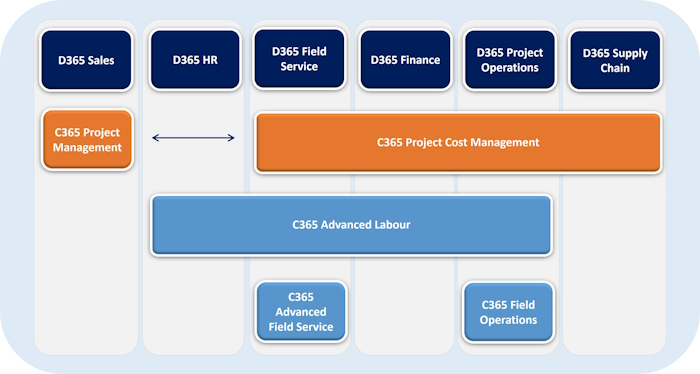This screenshot has width=700, height=374.
Task: Select the D365 HR block
Action: (195, 59)
